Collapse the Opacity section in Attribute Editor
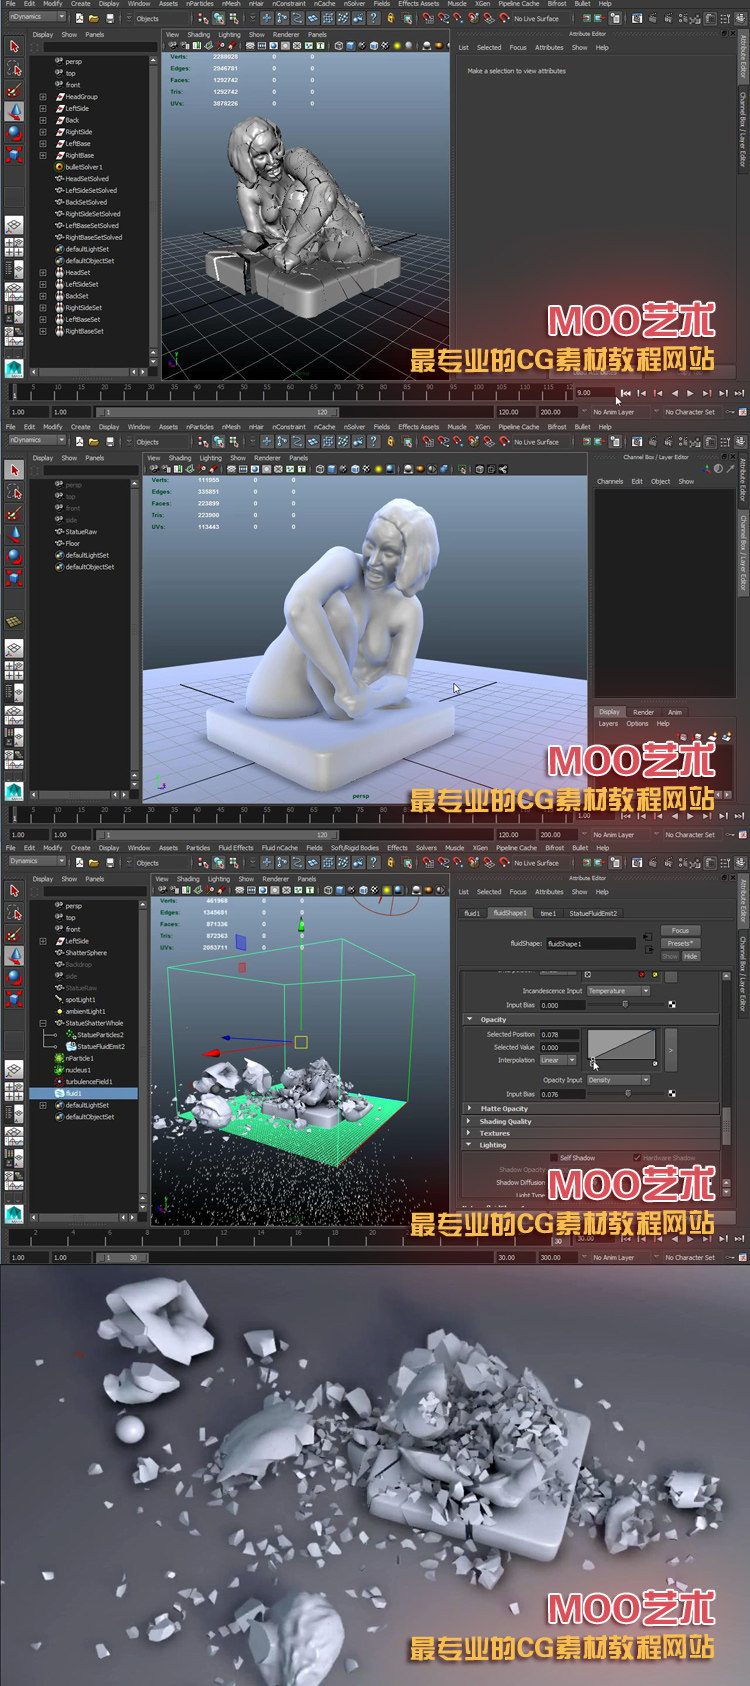This screenshot has width=750, height=1686. [471, 1019]
